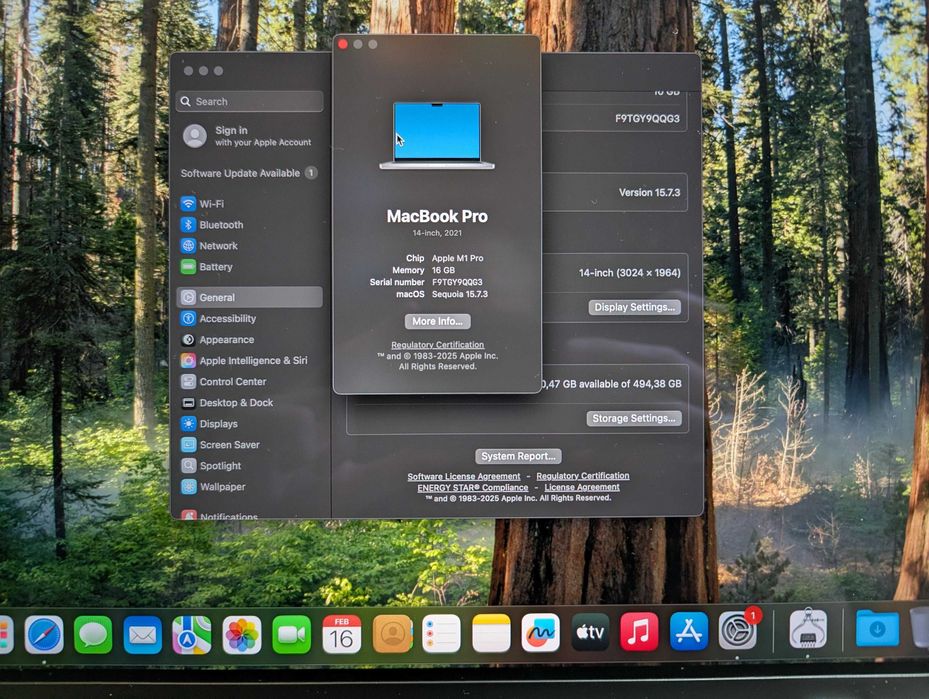Image resolution: width=929 pixels, height=699 pixels.
Task: Open Apple TV app from the Dock
Action: (590, 632)
